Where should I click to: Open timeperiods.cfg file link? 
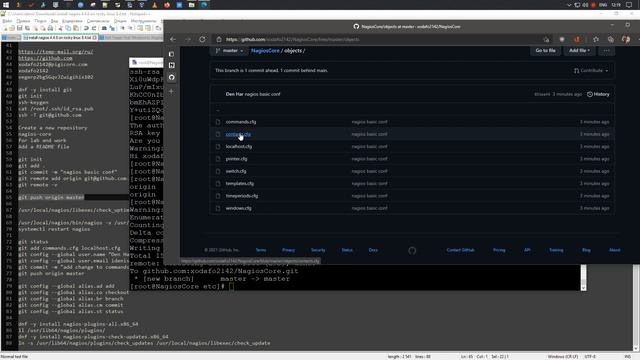[x=242, y=196]
